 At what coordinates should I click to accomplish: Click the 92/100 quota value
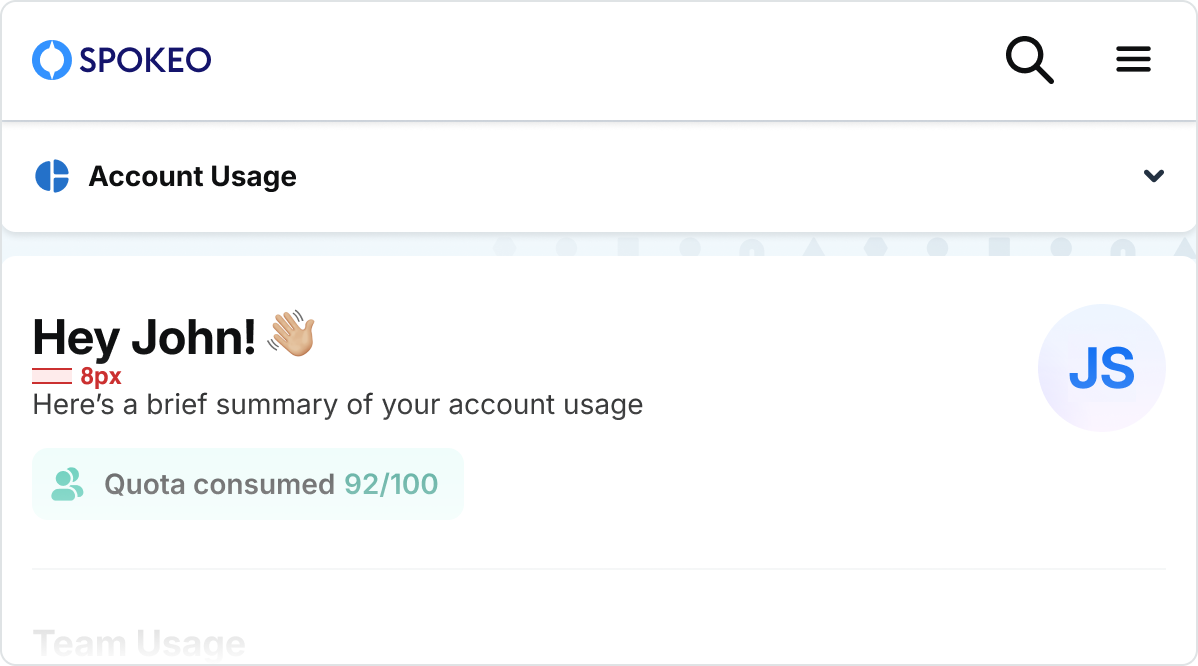391,485
